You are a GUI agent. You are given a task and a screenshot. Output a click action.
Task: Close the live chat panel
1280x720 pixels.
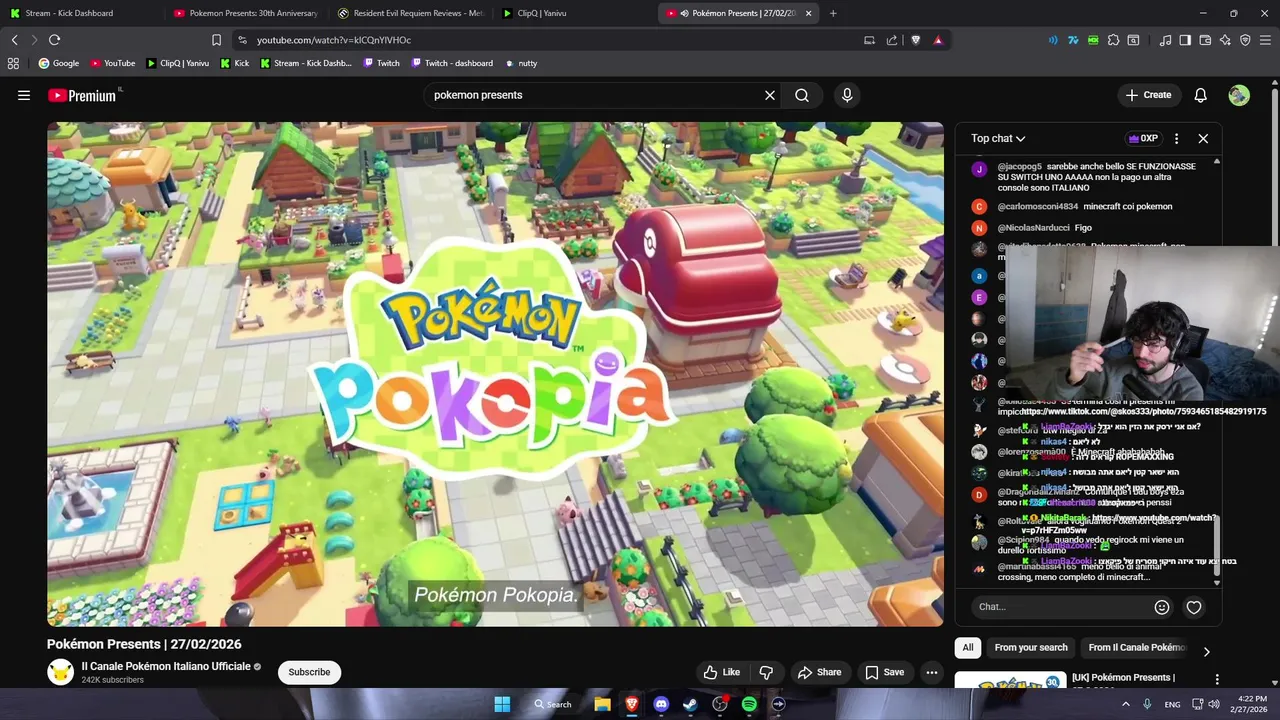[x=1203, y=139]
